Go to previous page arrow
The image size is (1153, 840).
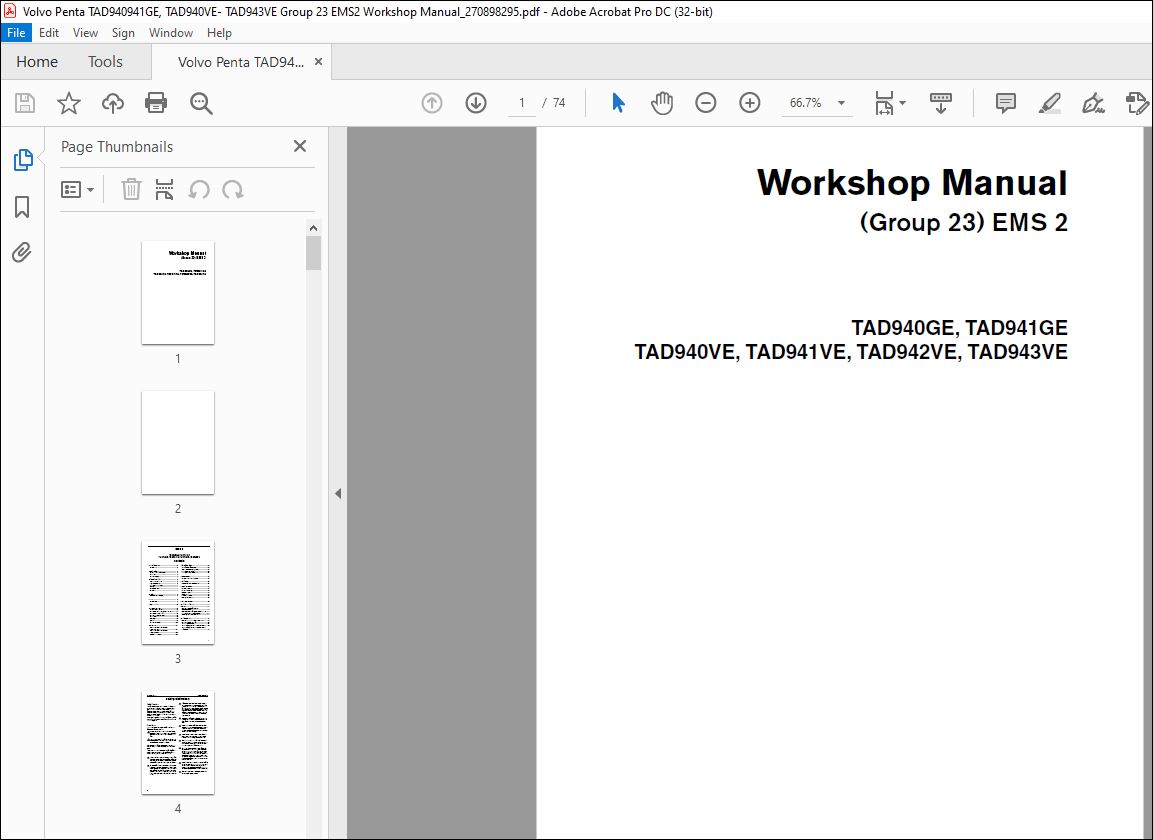[432, 103]
